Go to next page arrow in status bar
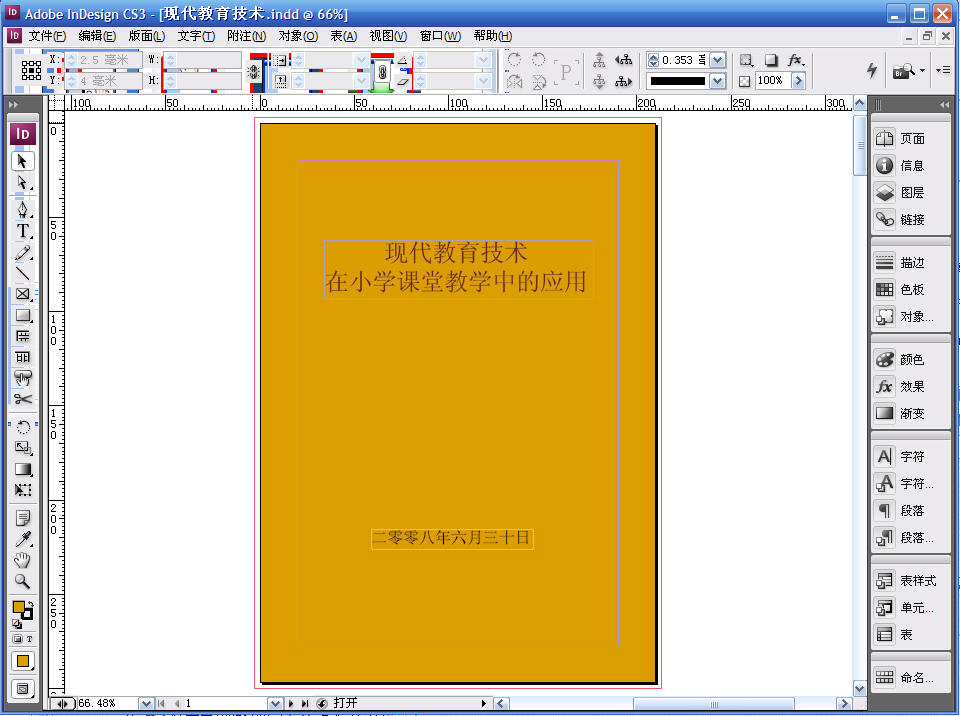Viewport: 960px width, 716px height. (291, 704)
